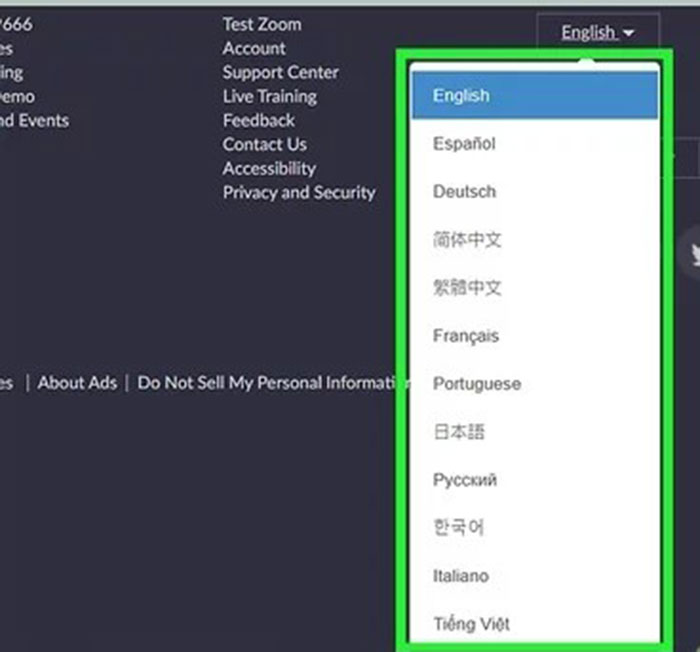Choose Русский from language list
This screenshot has width=700, height=652.
(x=465, y=480)
